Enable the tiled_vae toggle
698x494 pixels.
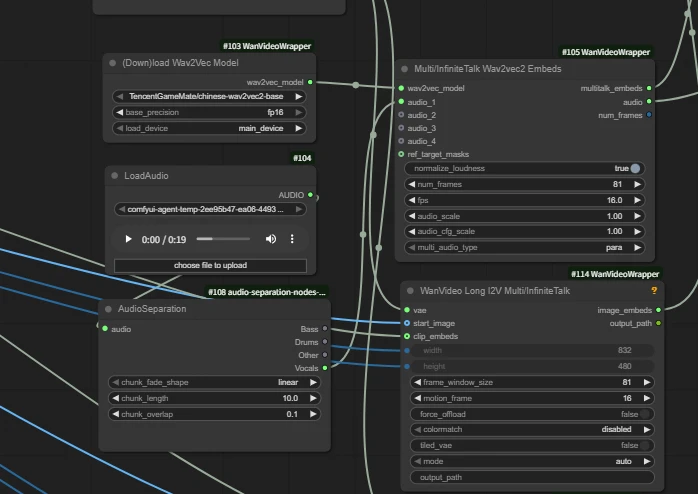[646, 445]
